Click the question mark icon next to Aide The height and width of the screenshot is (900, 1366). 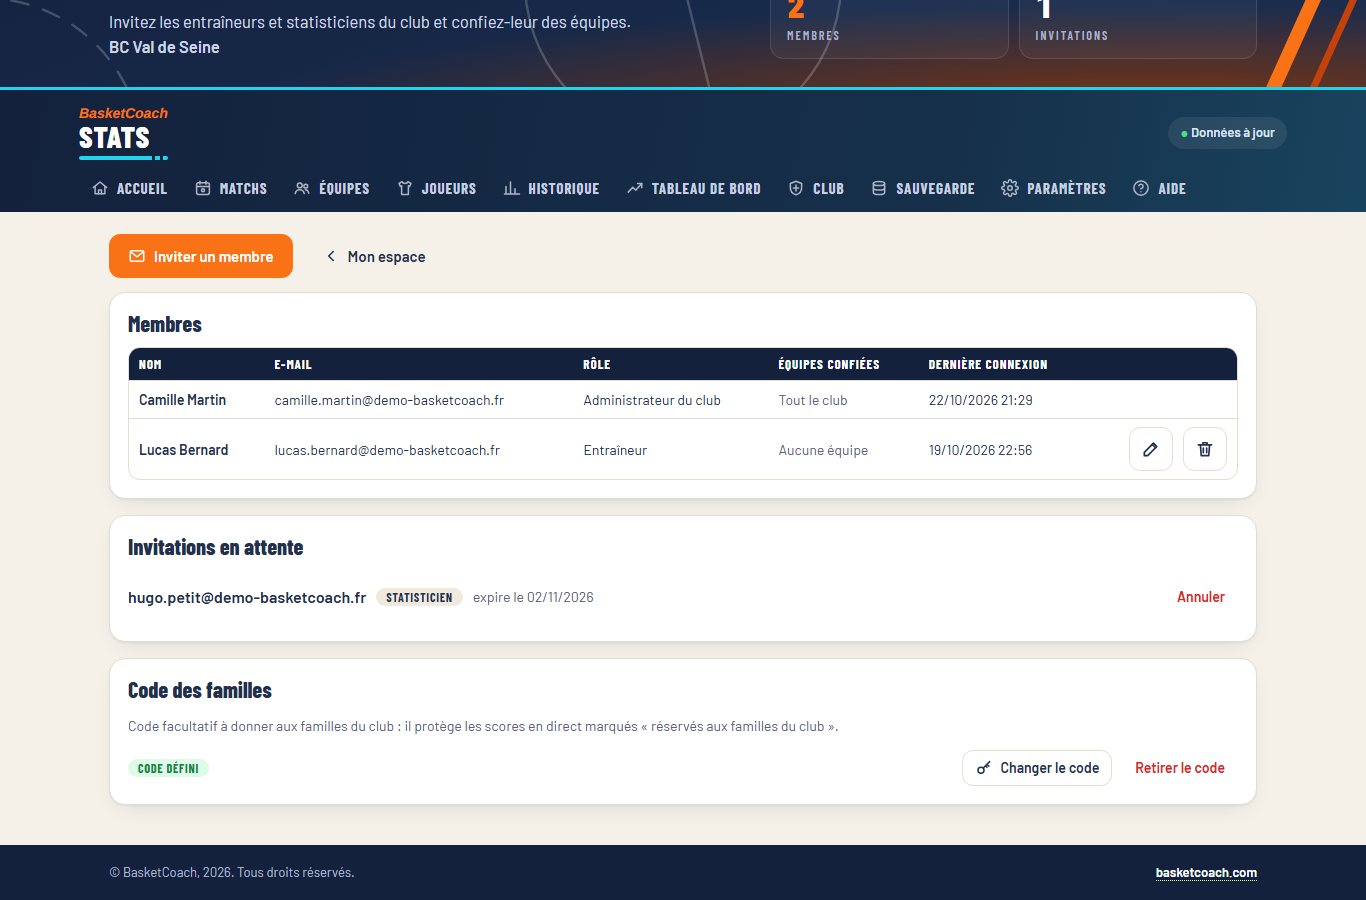tap(1141, 188)
